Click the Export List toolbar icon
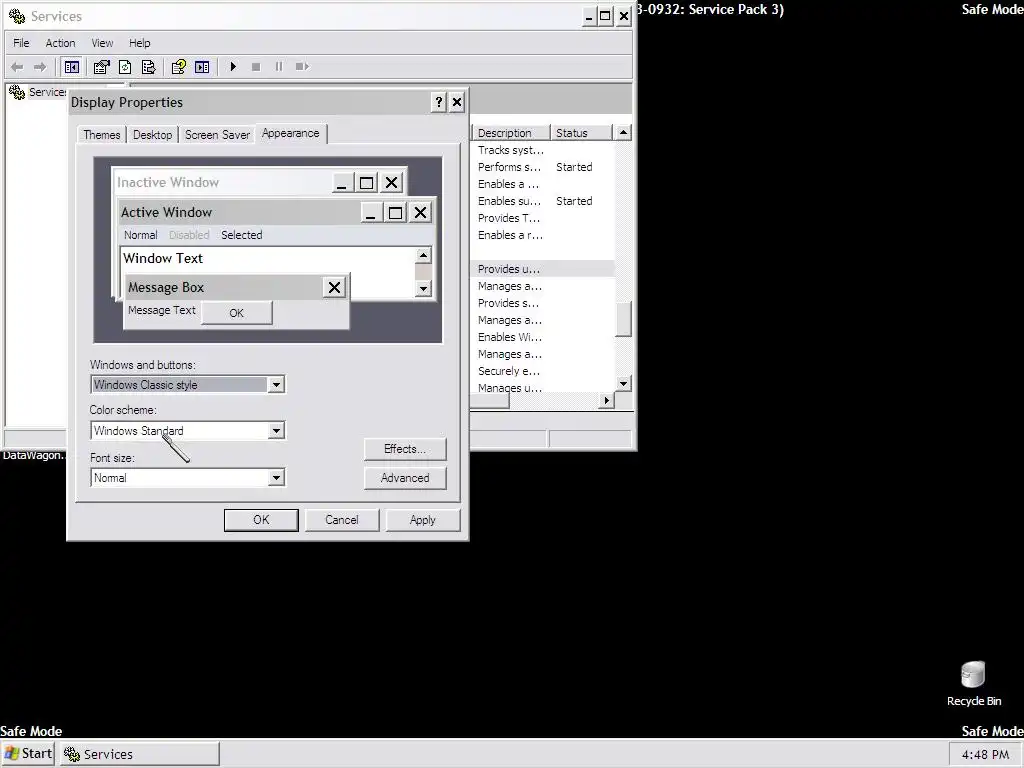The height and width of the screenshot is (768, 1024). pos(148,67)
